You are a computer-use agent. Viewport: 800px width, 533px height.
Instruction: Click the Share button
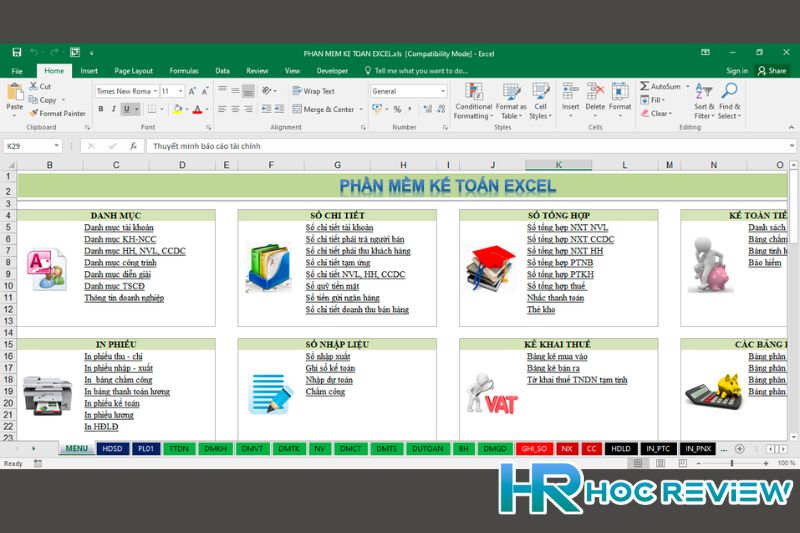[x=772, y=71]
